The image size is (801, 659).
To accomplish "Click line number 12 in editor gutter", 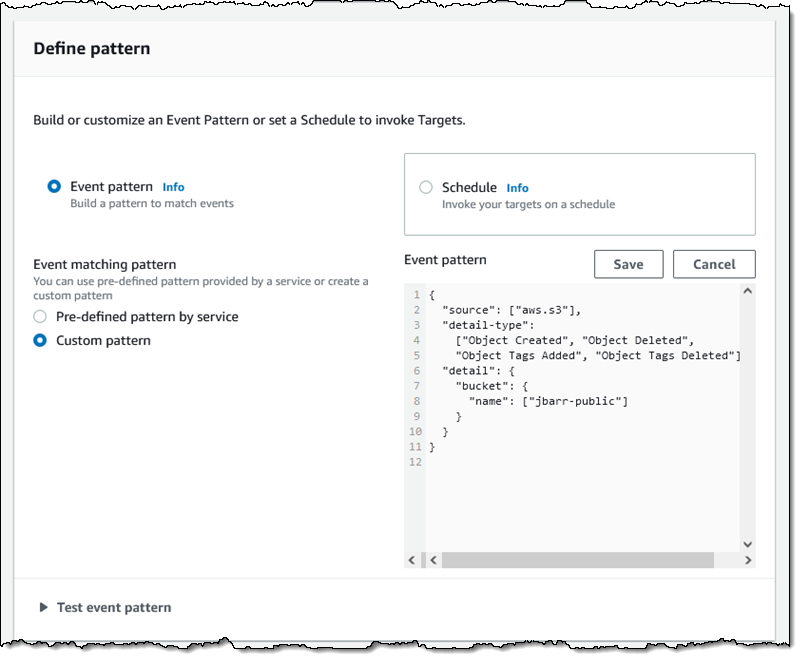I will (415, 462).
